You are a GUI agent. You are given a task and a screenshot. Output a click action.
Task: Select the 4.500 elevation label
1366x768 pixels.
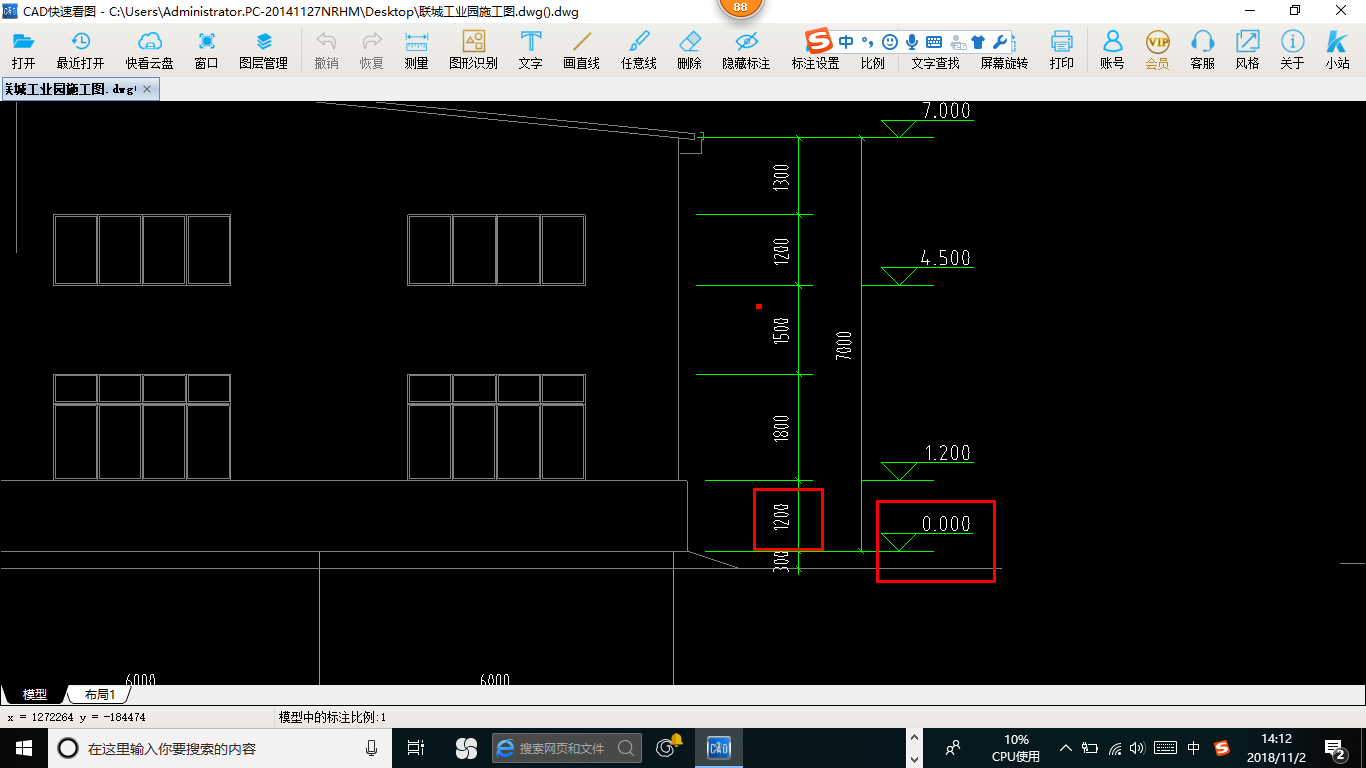click(x=945, y=258)
